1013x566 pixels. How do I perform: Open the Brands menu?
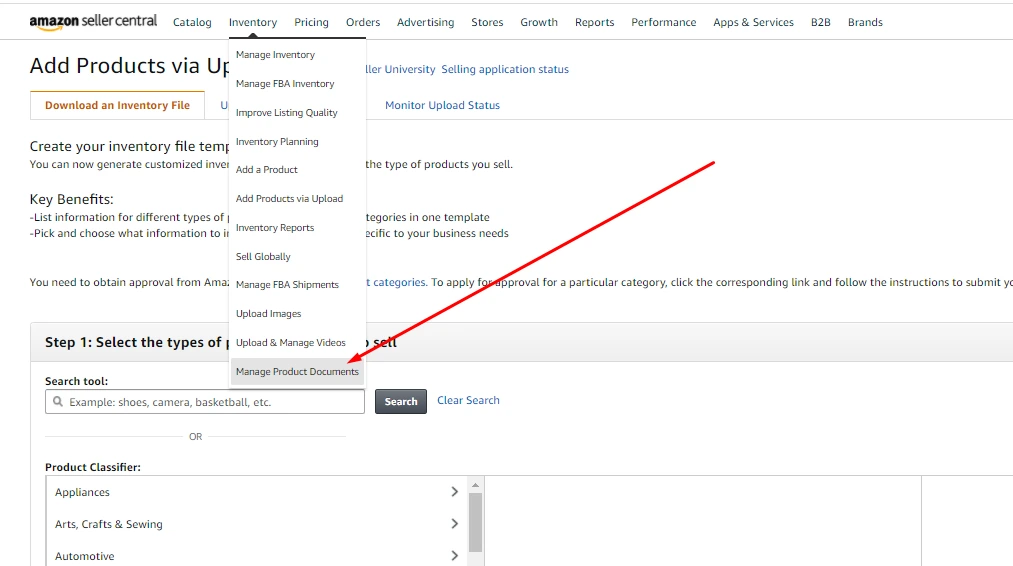pos(865,22)
